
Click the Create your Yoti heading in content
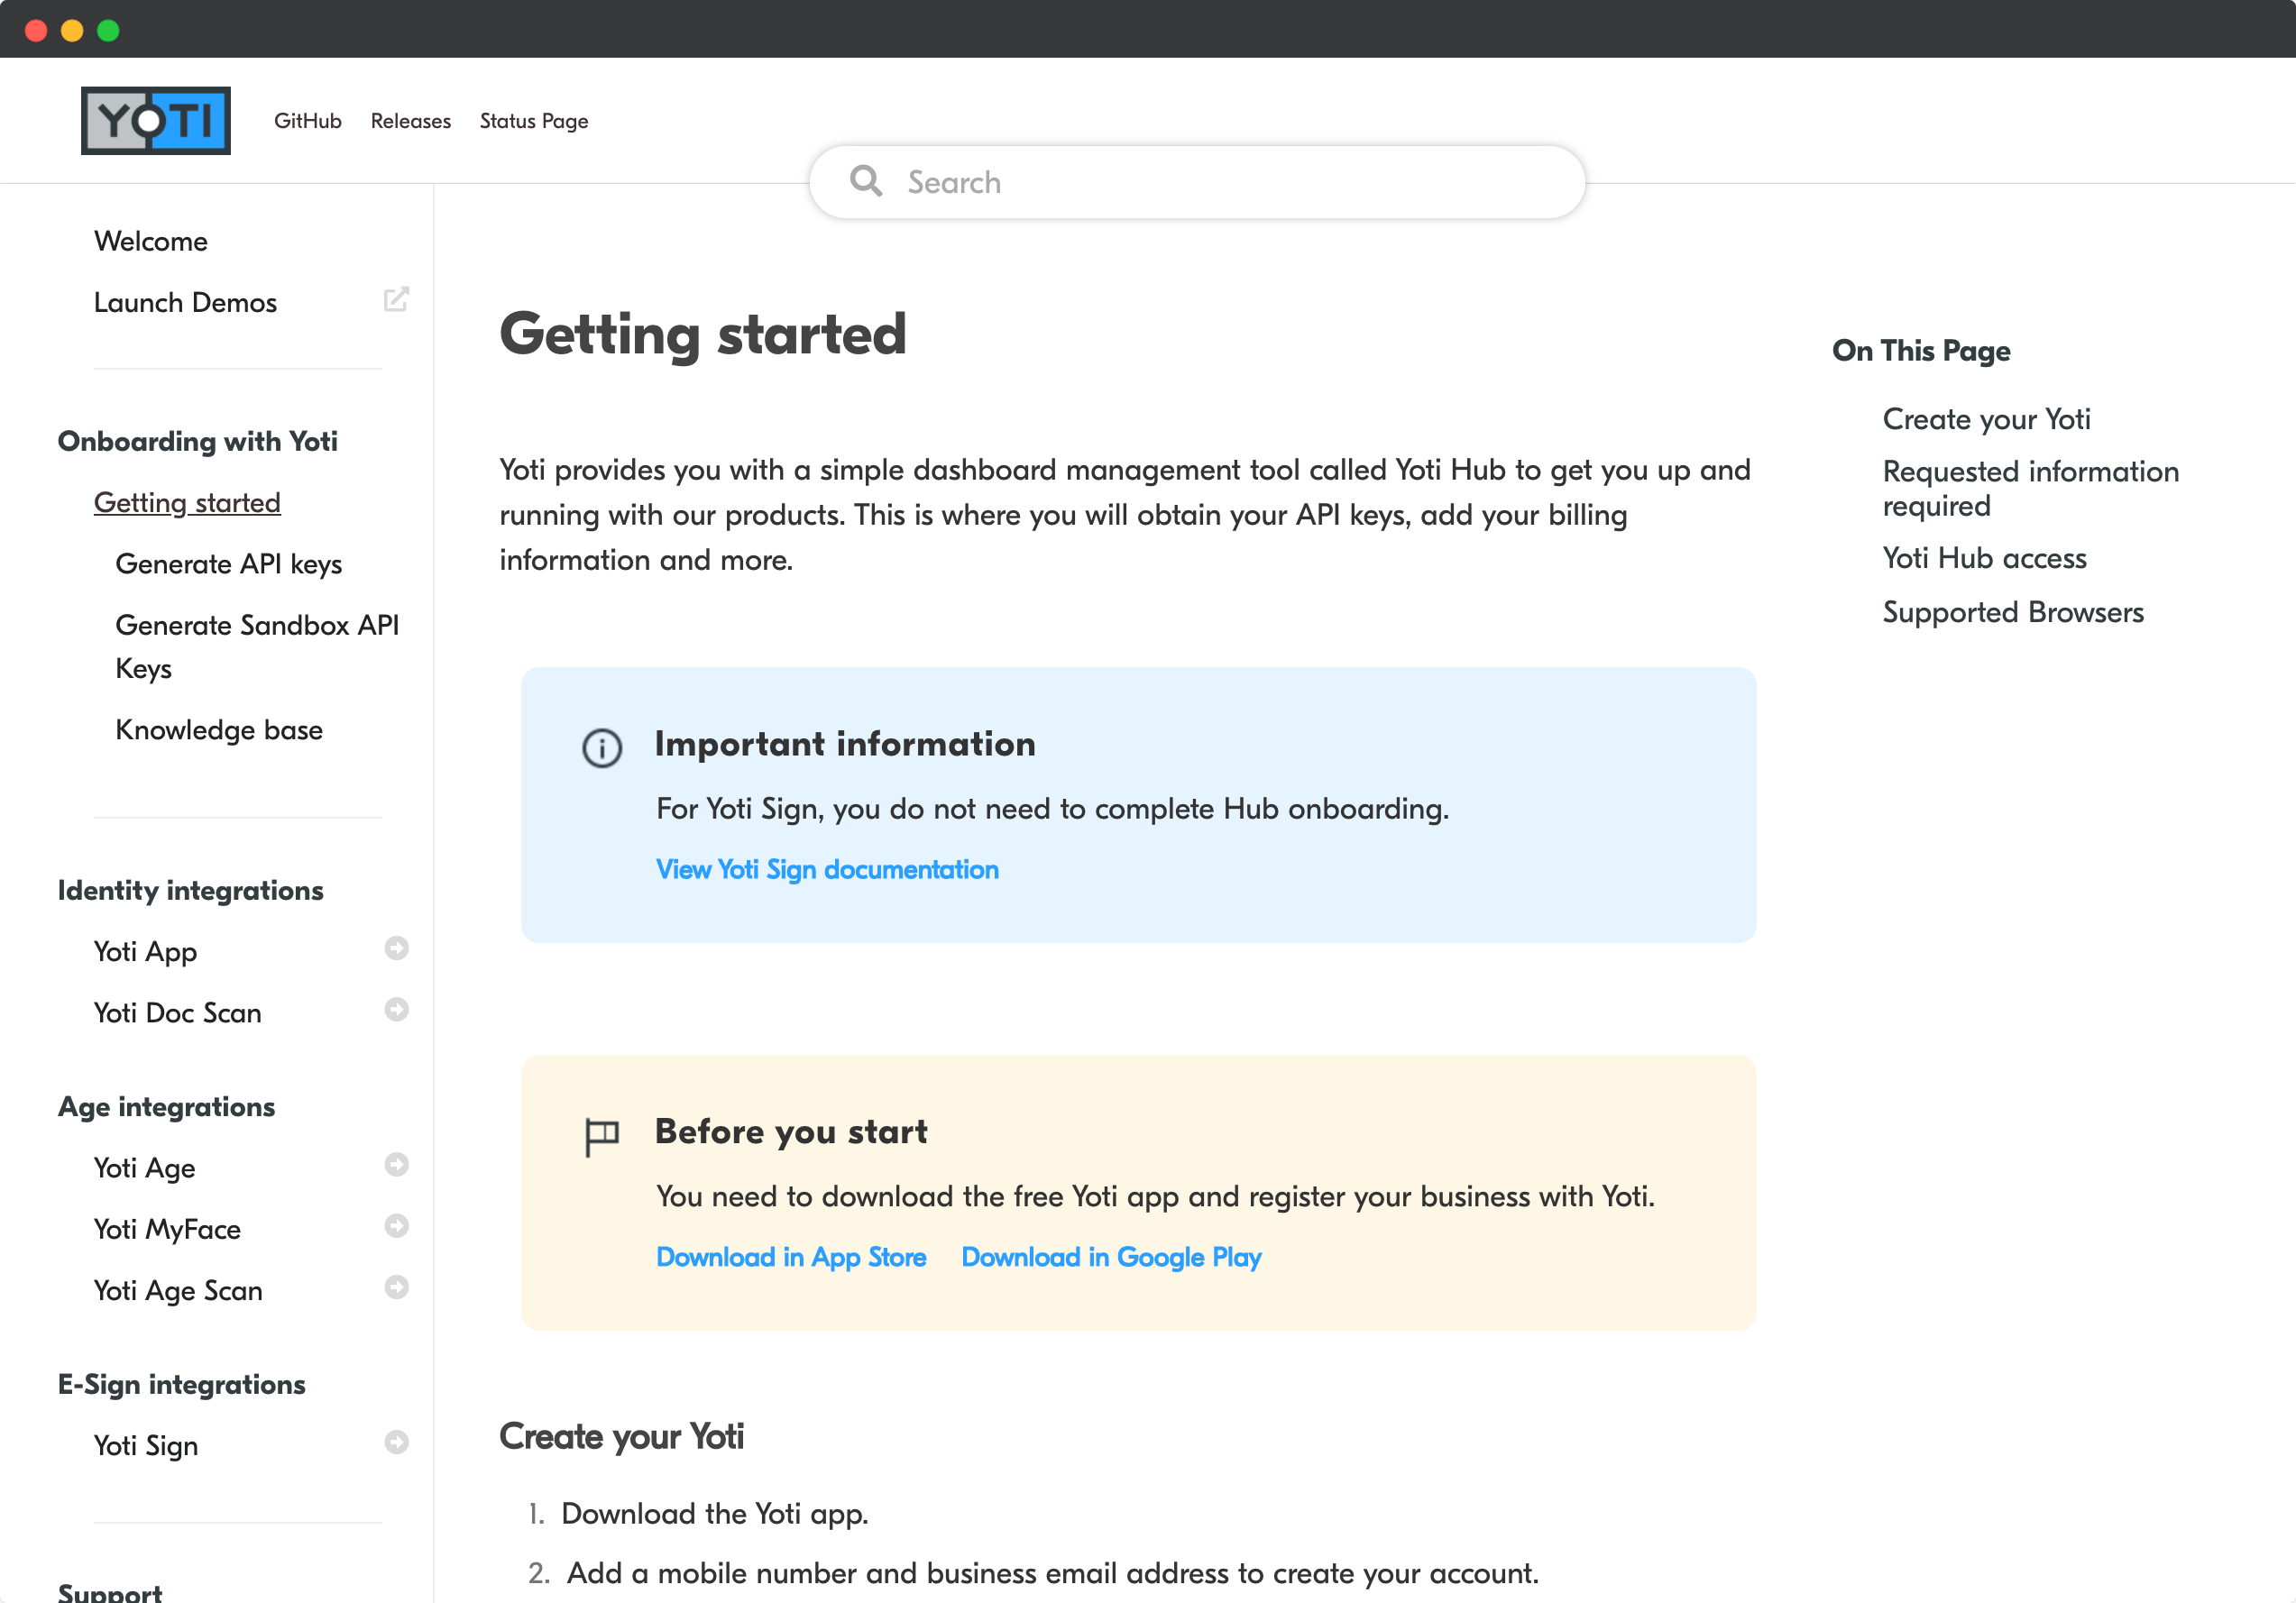[x=622, y=1437]
